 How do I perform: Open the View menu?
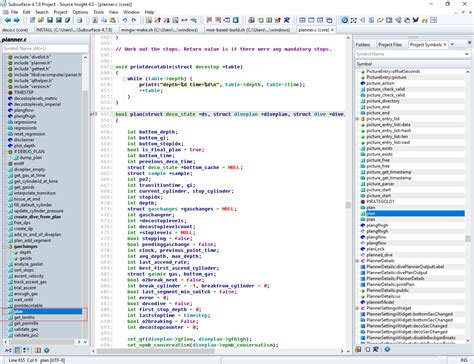[x=113, y=12]
